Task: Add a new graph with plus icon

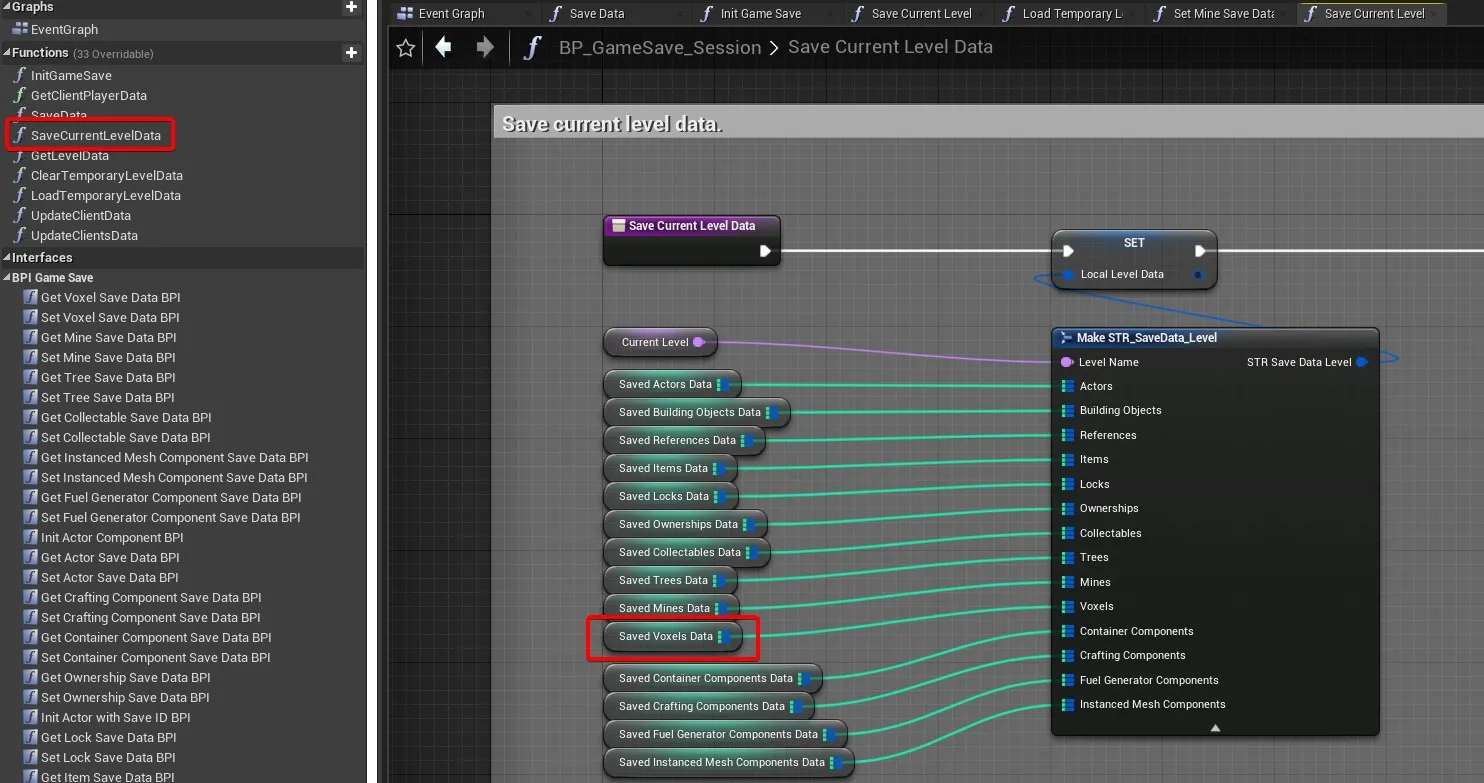Action: (x=351, y=7)
